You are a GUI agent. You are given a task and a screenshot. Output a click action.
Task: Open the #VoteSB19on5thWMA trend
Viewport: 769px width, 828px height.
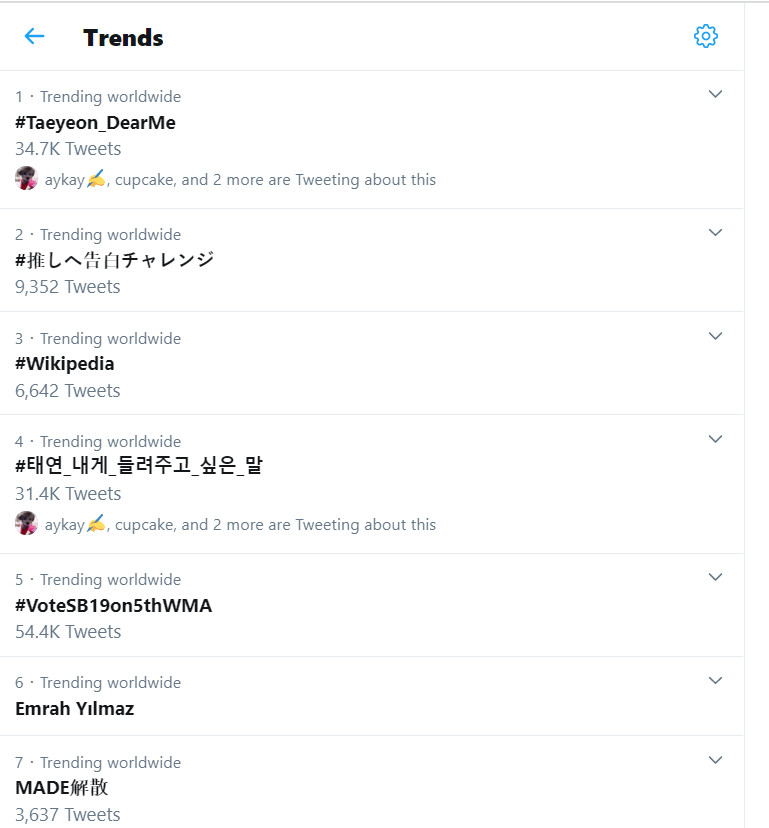[114, 606]
